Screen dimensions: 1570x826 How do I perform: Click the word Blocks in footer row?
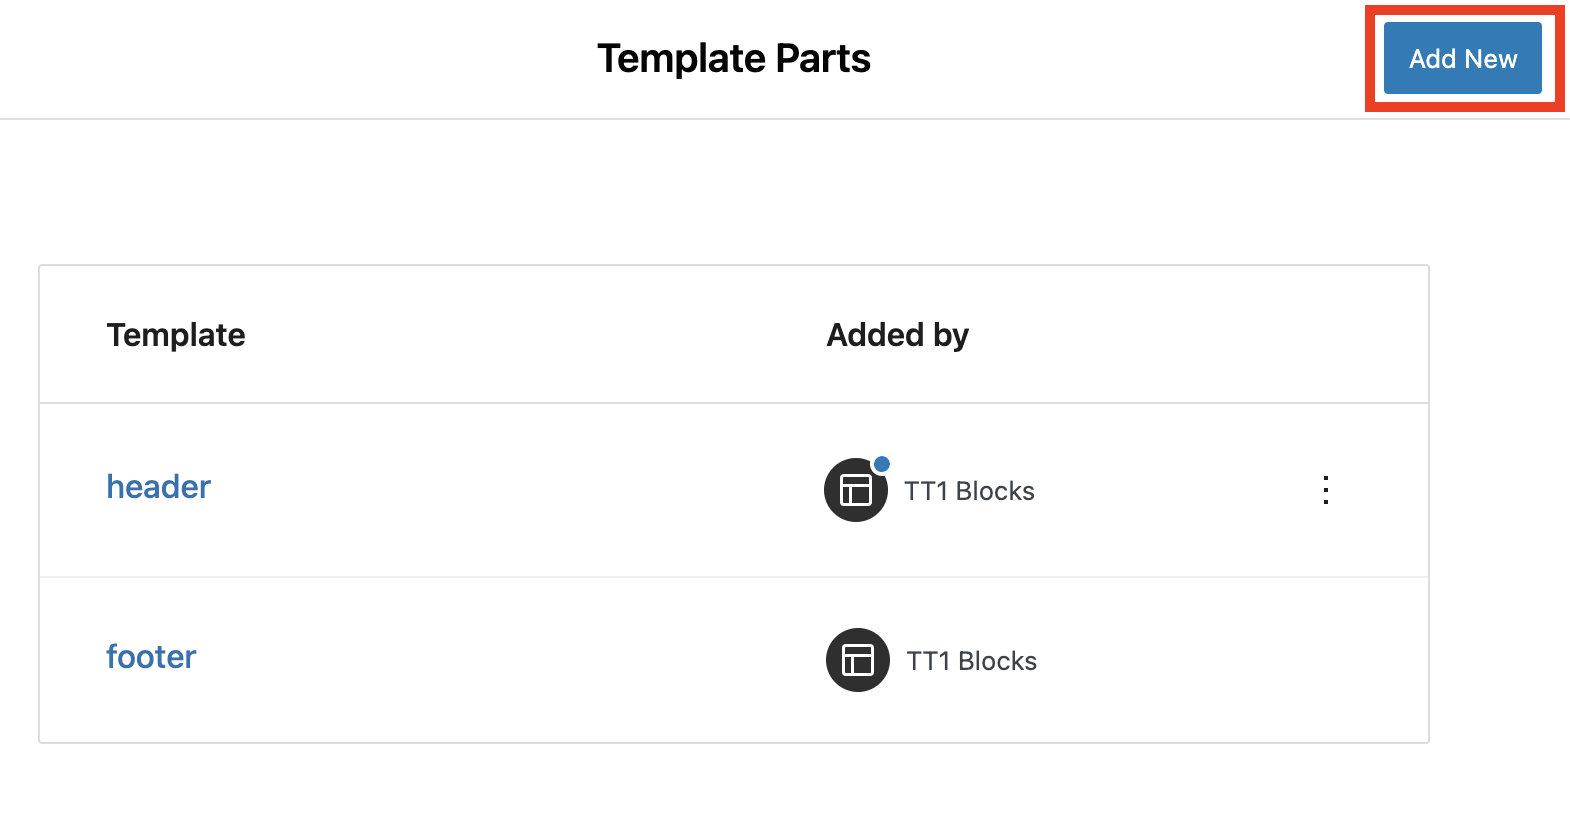pyautogui.click(x=997, y=661)
